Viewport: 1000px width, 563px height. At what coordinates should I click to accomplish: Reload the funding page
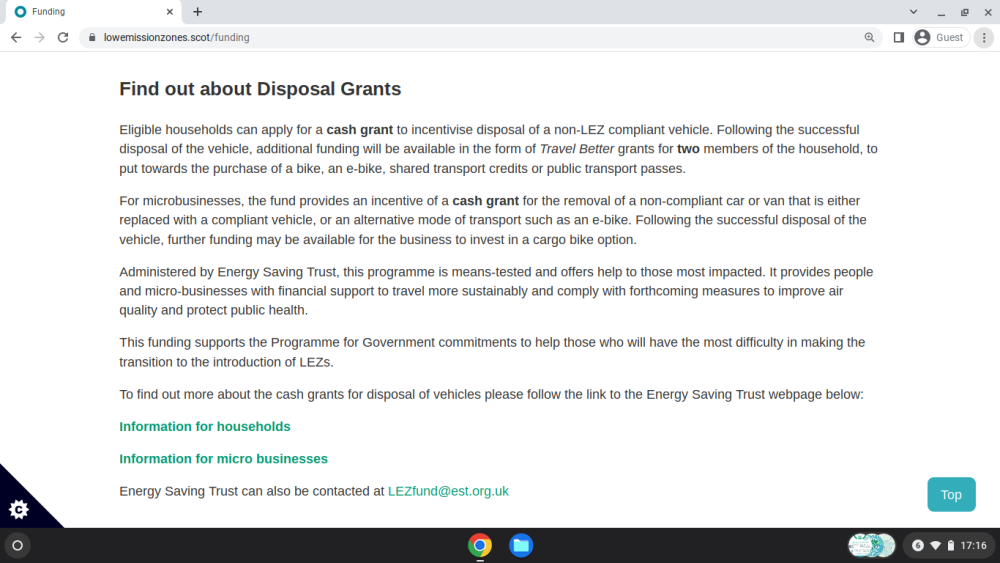click(62, 38)
